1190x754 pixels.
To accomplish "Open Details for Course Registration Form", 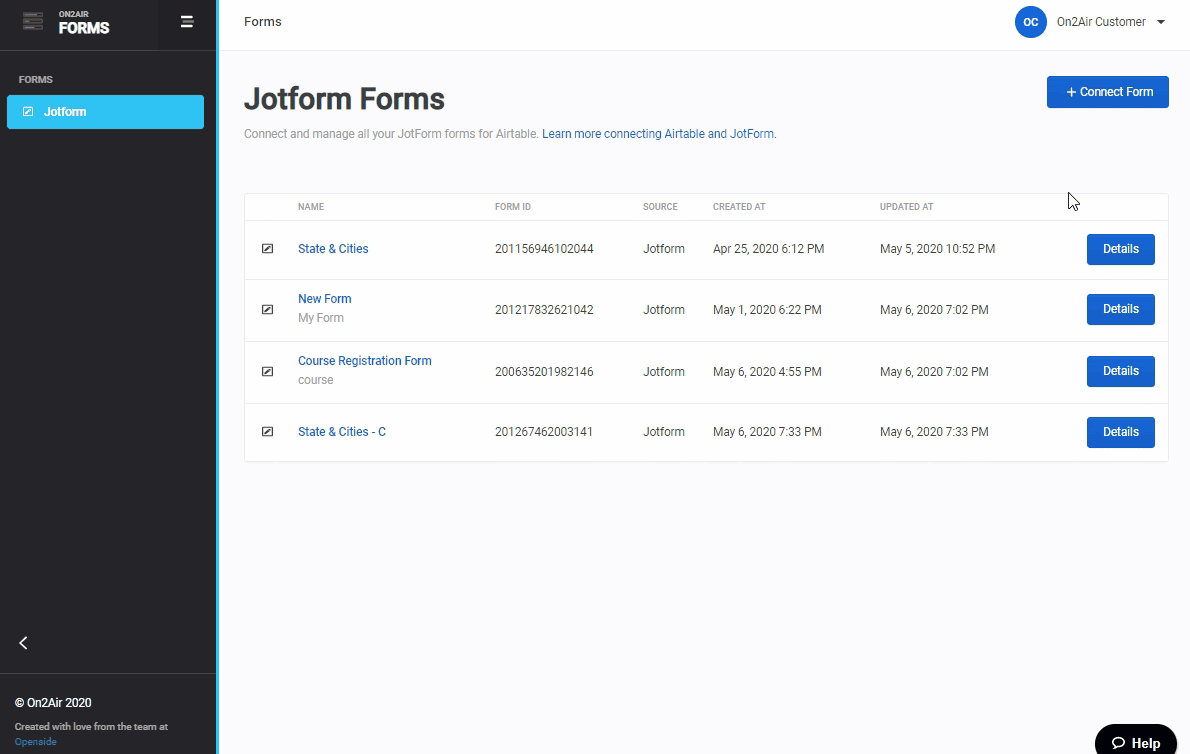I will [x=1120, y=371].
